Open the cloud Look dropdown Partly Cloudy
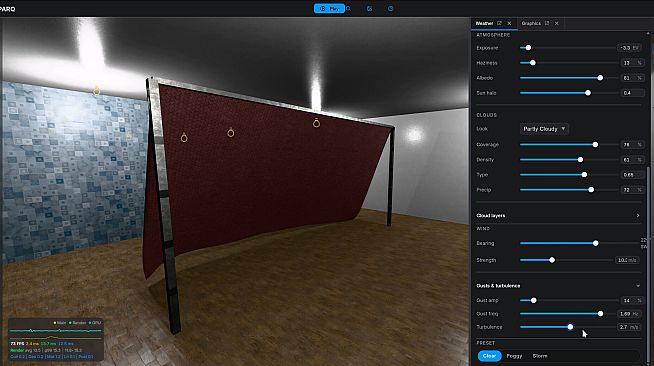 tap(544, 129)
